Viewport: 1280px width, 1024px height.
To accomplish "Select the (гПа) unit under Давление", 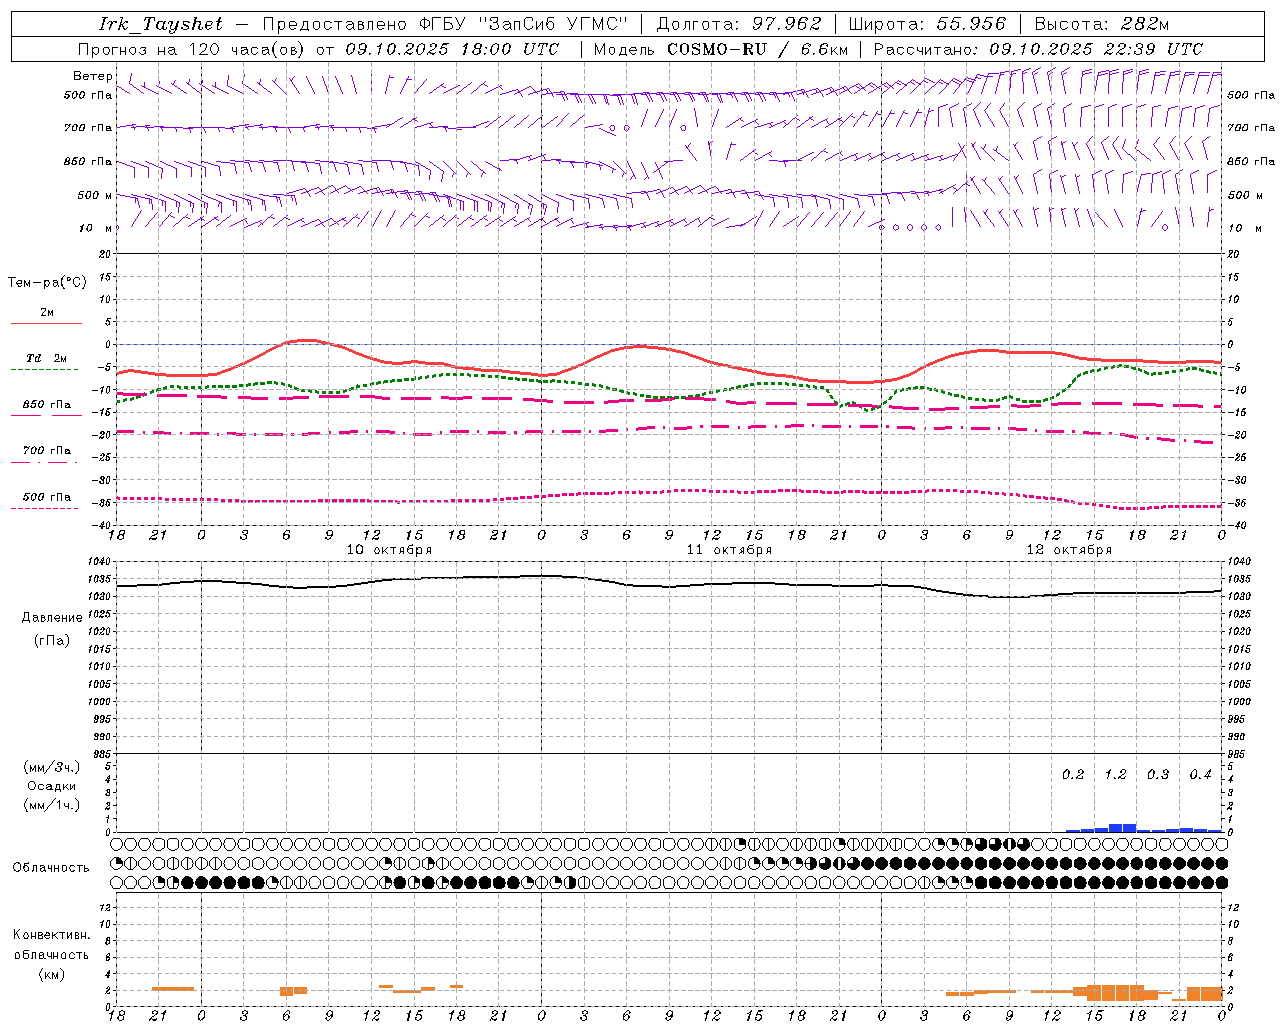I will (x=52, y=640).
